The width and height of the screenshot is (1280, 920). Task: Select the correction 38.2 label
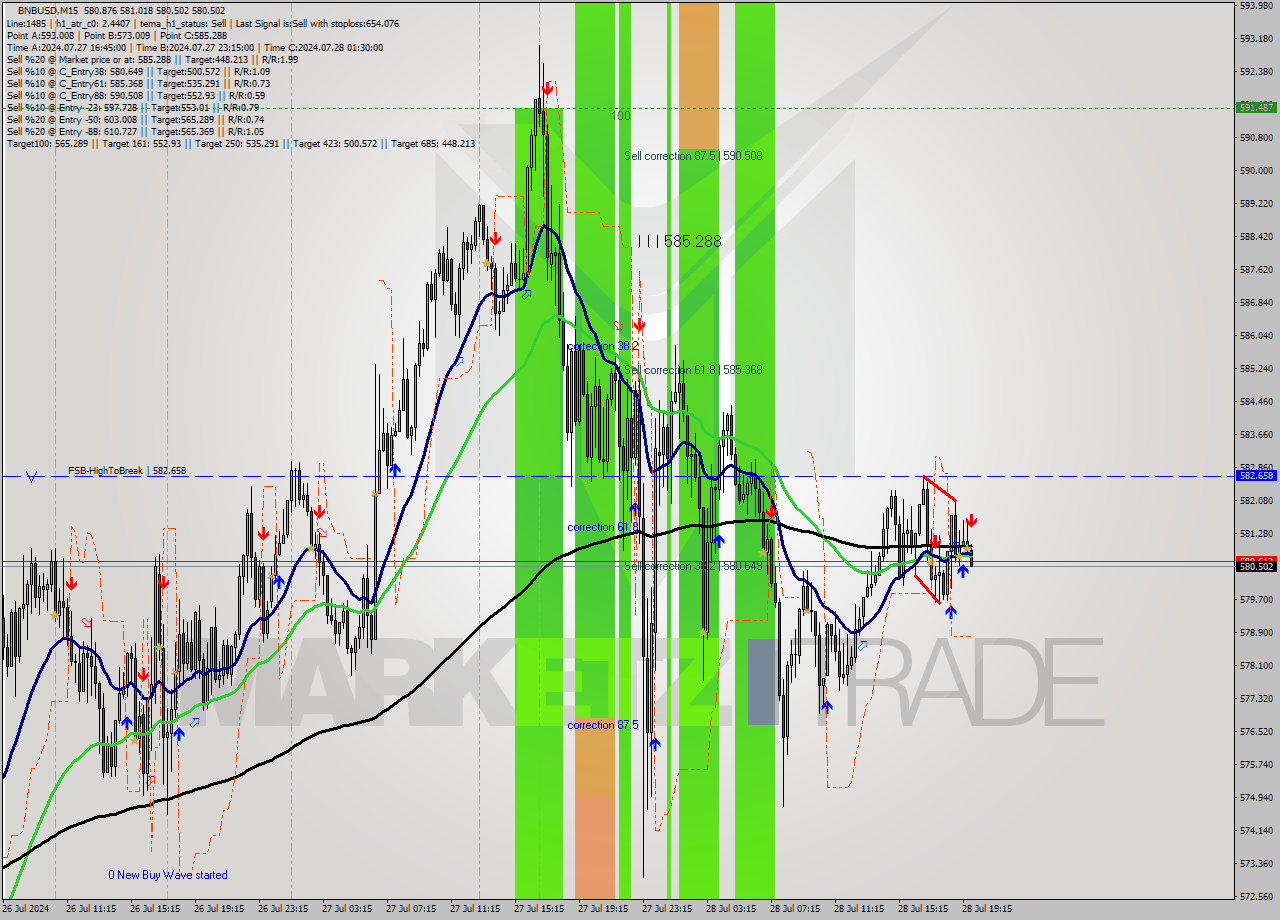tap(603, 346)
